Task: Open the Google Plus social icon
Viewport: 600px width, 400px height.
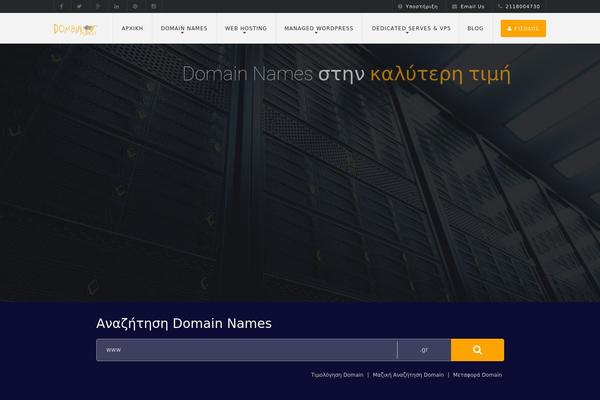Action: tap(98, 6)
